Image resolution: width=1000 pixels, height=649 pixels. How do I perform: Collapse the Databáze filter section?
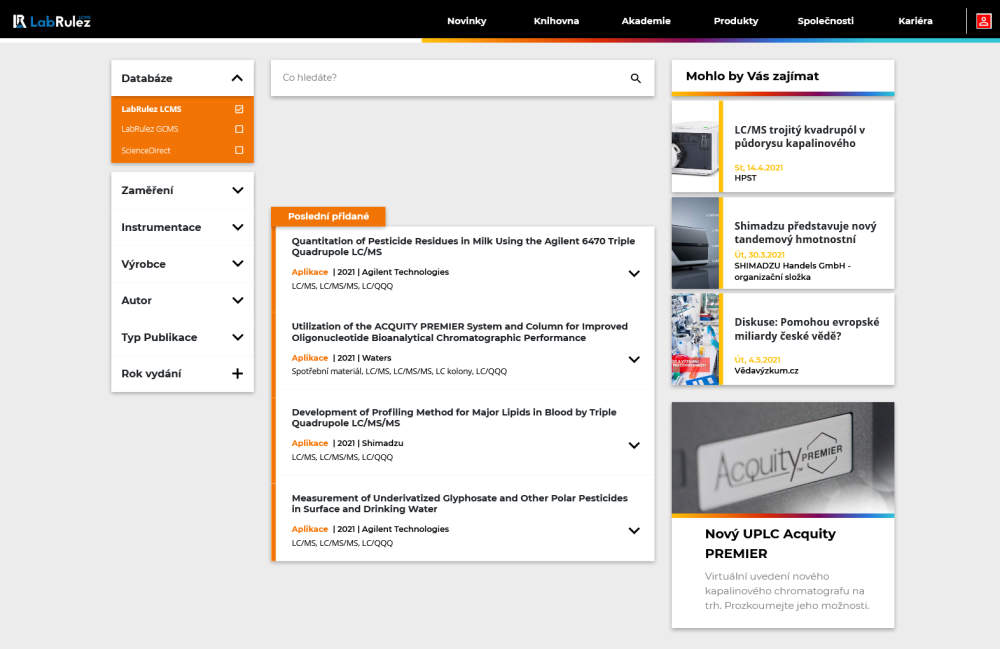click(x=237, y=78)
